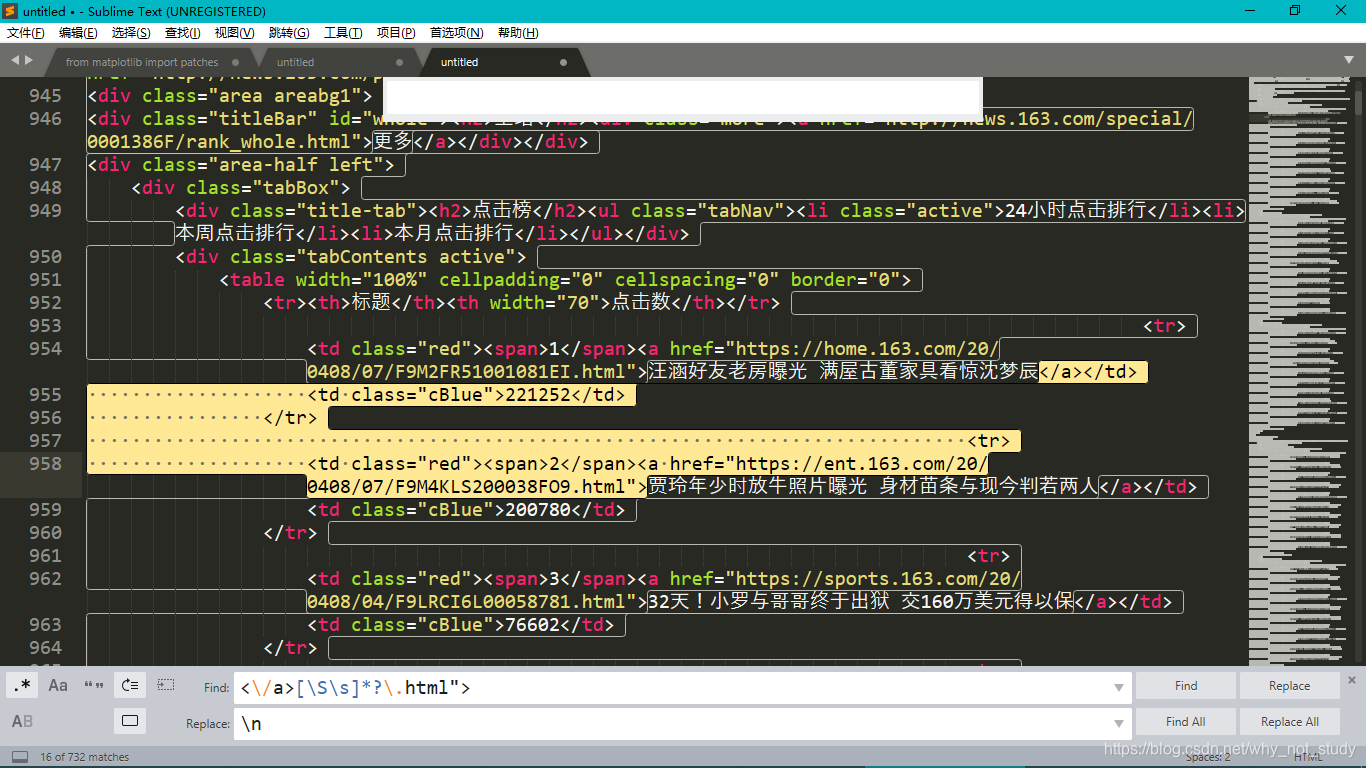Open the 文件(F) menu
The height and width of the screenshot is (768, 1366).
26,33
